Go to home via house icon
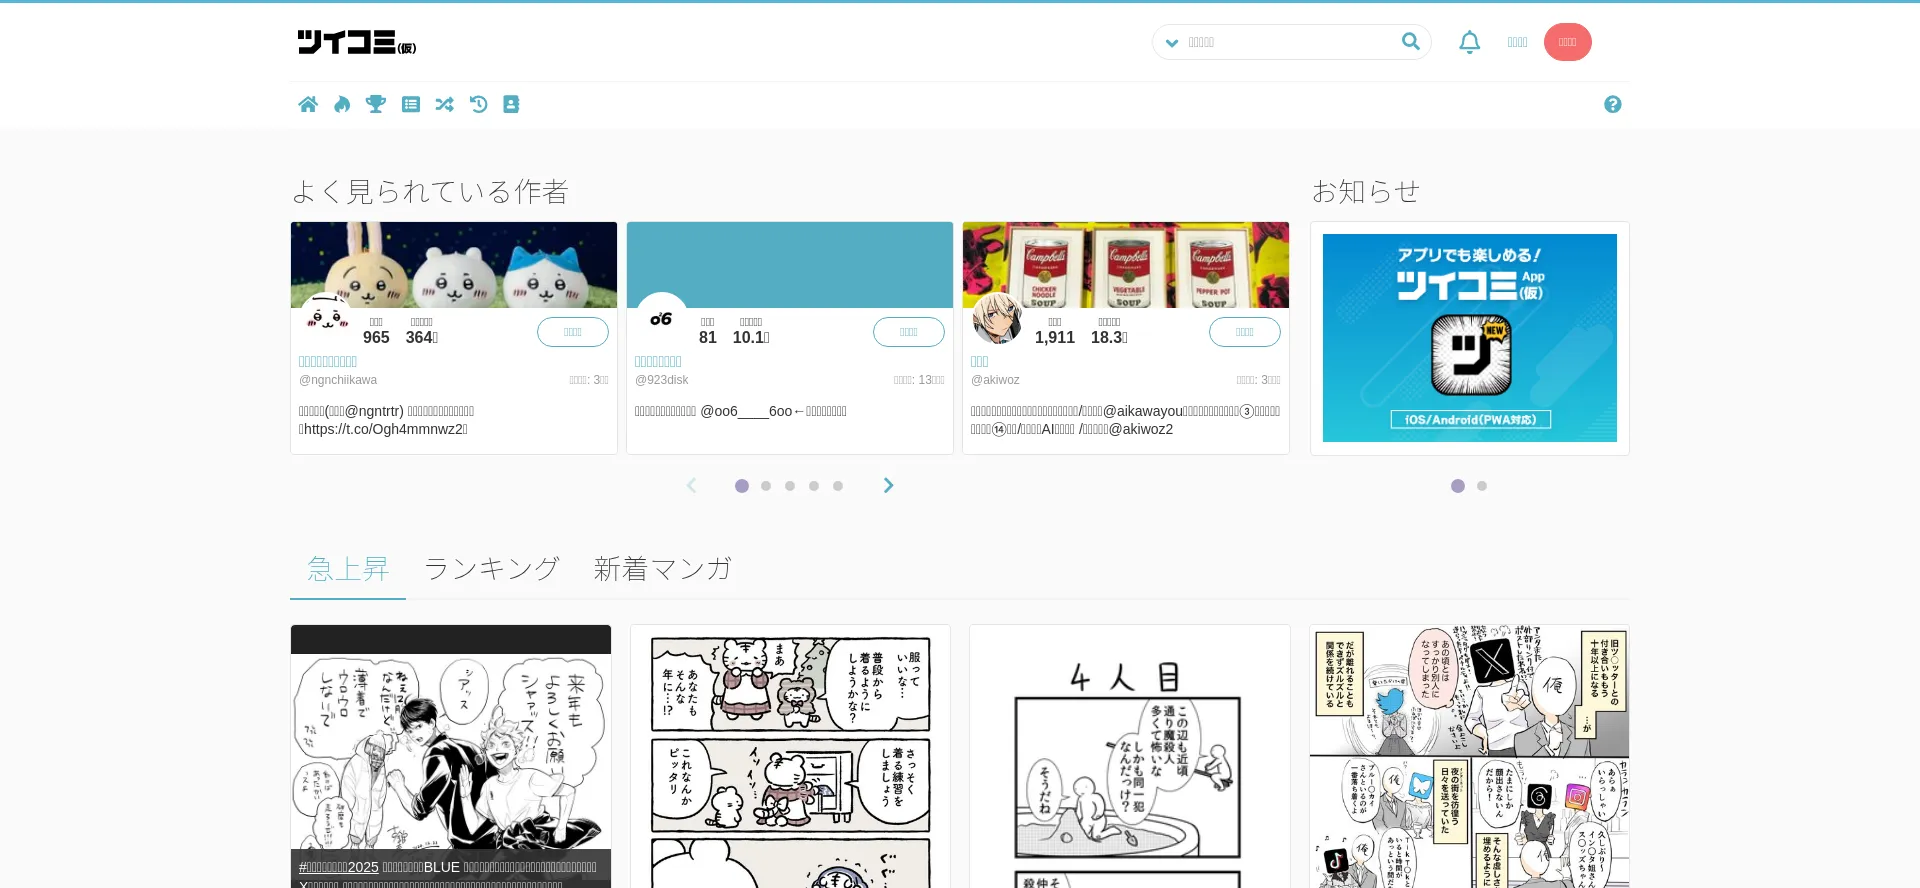This screenshot has height=888, width=1920. click(308, 104)
